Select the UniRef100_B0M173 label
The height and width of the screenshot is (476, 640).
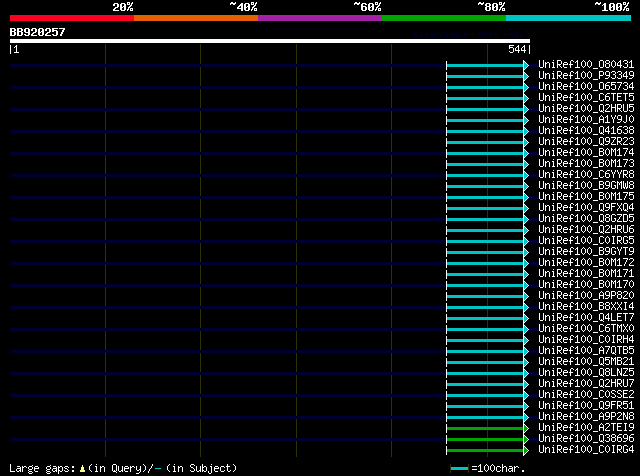point(586,164)
